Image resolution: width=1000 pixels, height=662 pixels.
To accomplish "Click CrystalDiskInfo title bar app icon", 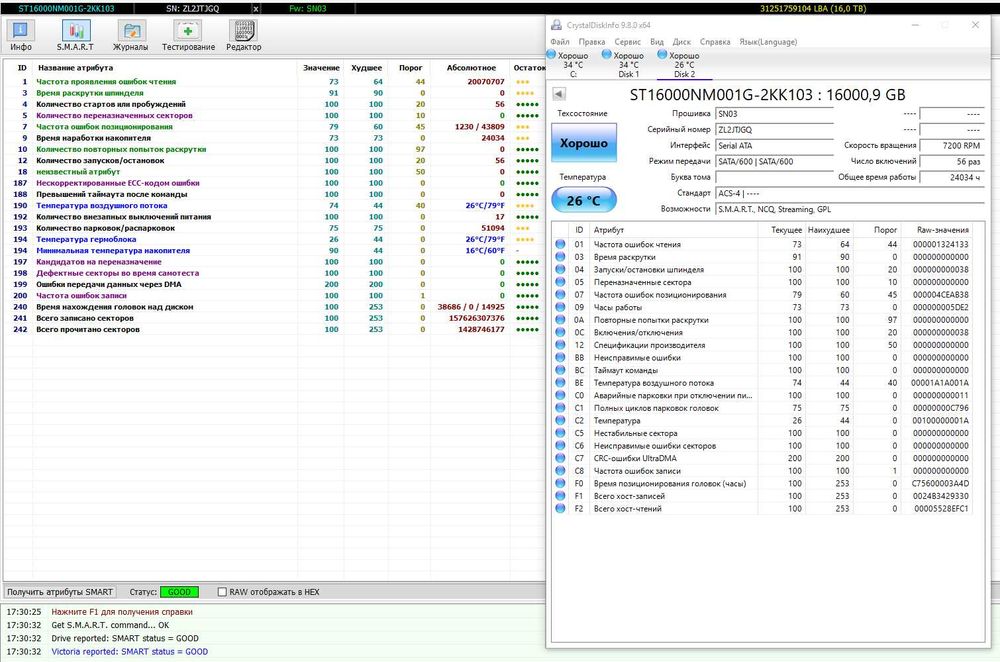I will 556,25.
